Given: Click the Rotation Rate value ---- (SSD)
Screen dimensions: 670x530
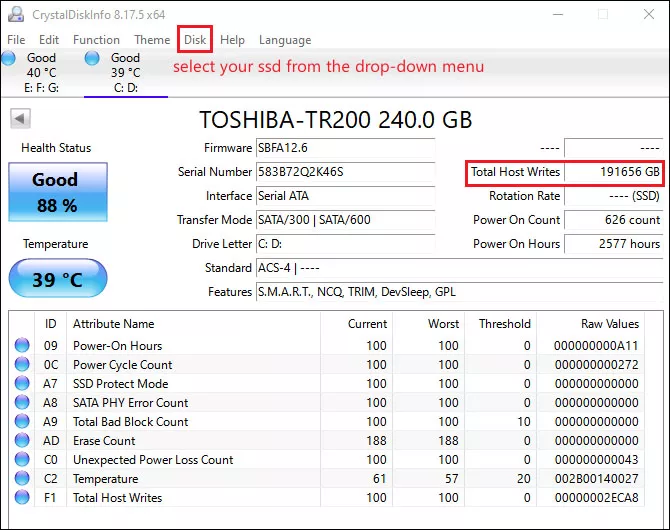Looking at the screenshot, I should (614, 196).
